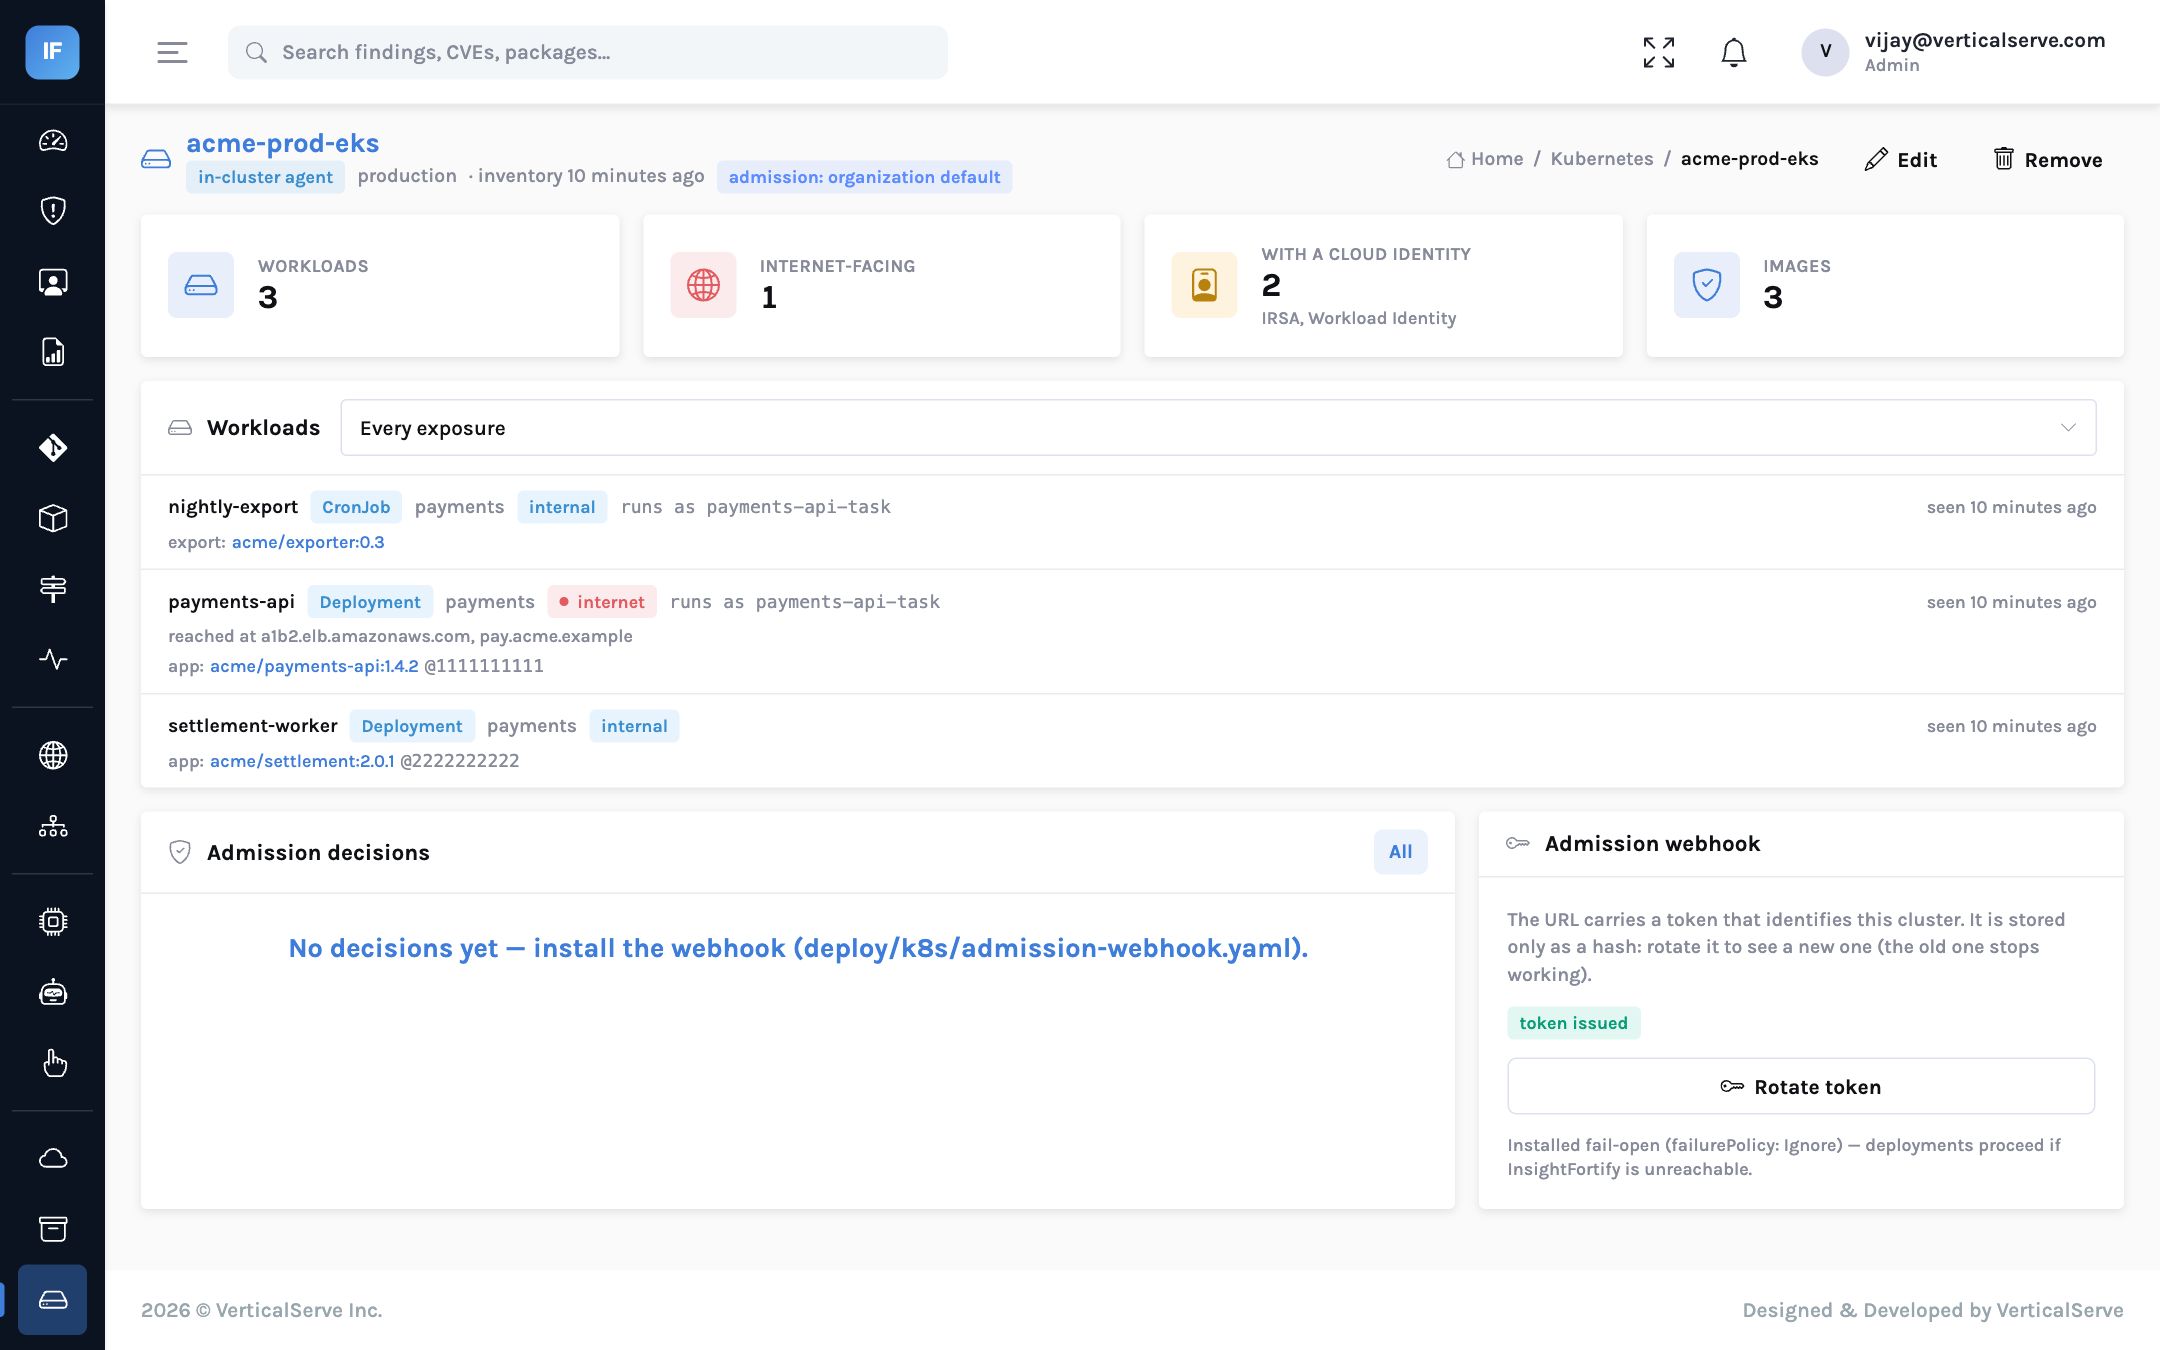Open the report chart file icon in sidebar

tap(53, 352)
